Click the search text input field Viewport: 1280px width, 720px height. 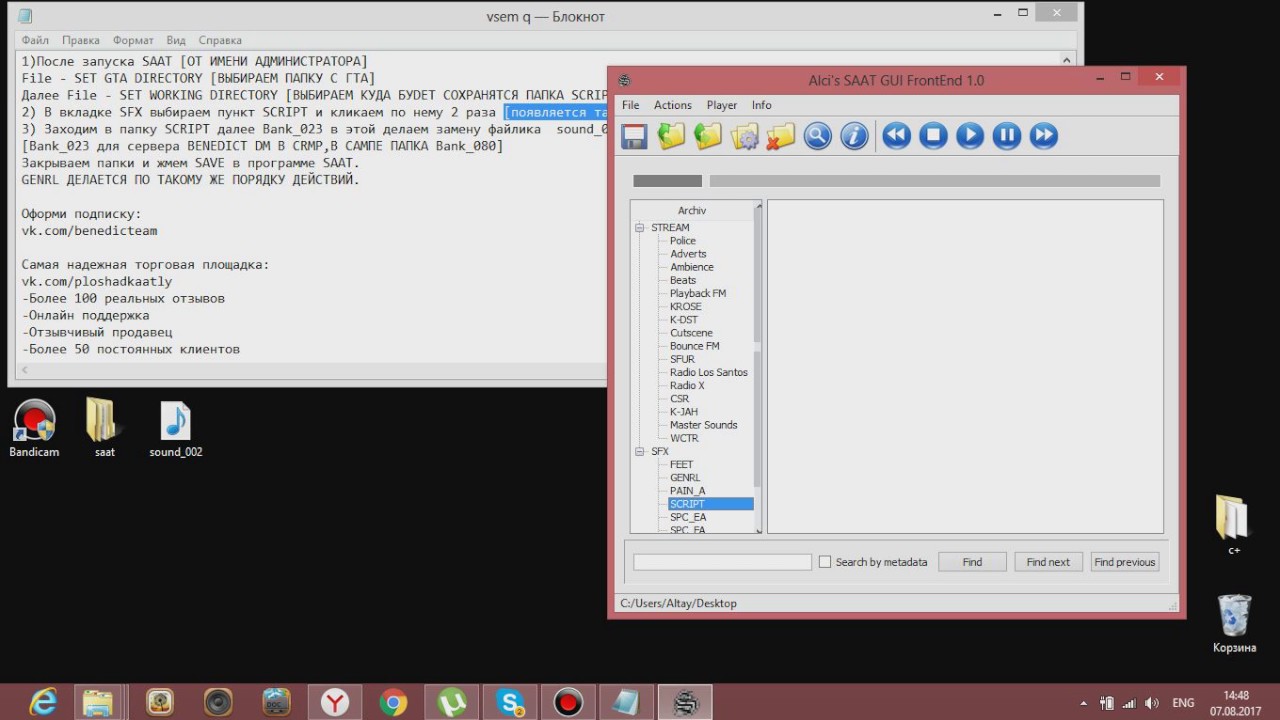coord(722,562)
